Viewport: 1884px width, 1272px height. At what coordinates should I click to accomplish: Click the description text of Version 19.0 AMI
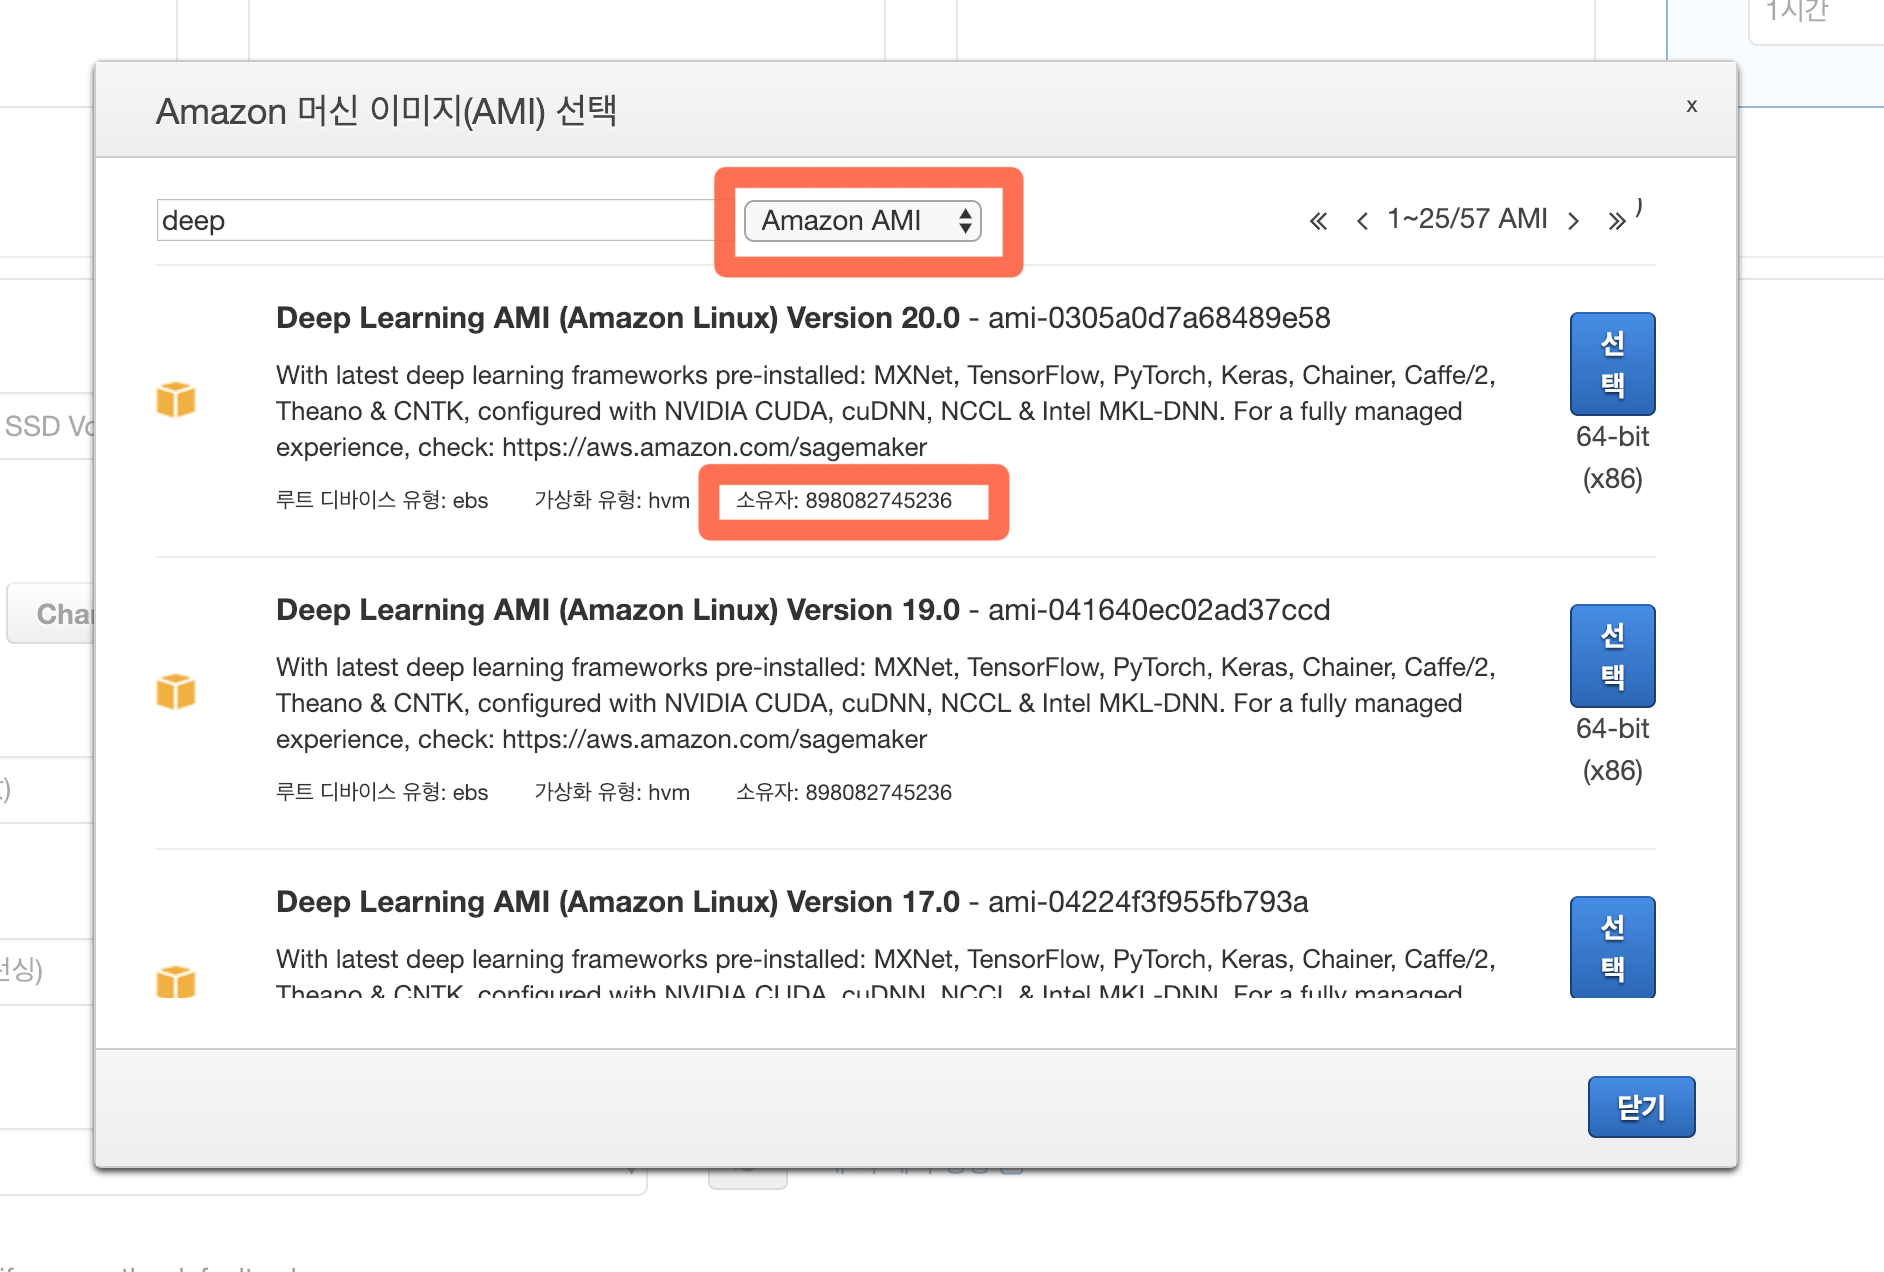point(886,703)
